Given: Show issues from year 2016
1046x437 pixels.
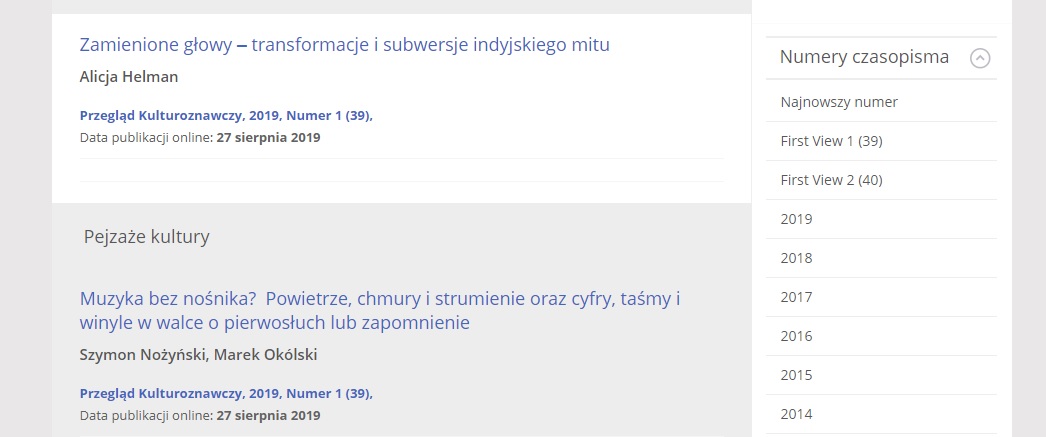Looking at the screenshot, I should click(797, 336).
